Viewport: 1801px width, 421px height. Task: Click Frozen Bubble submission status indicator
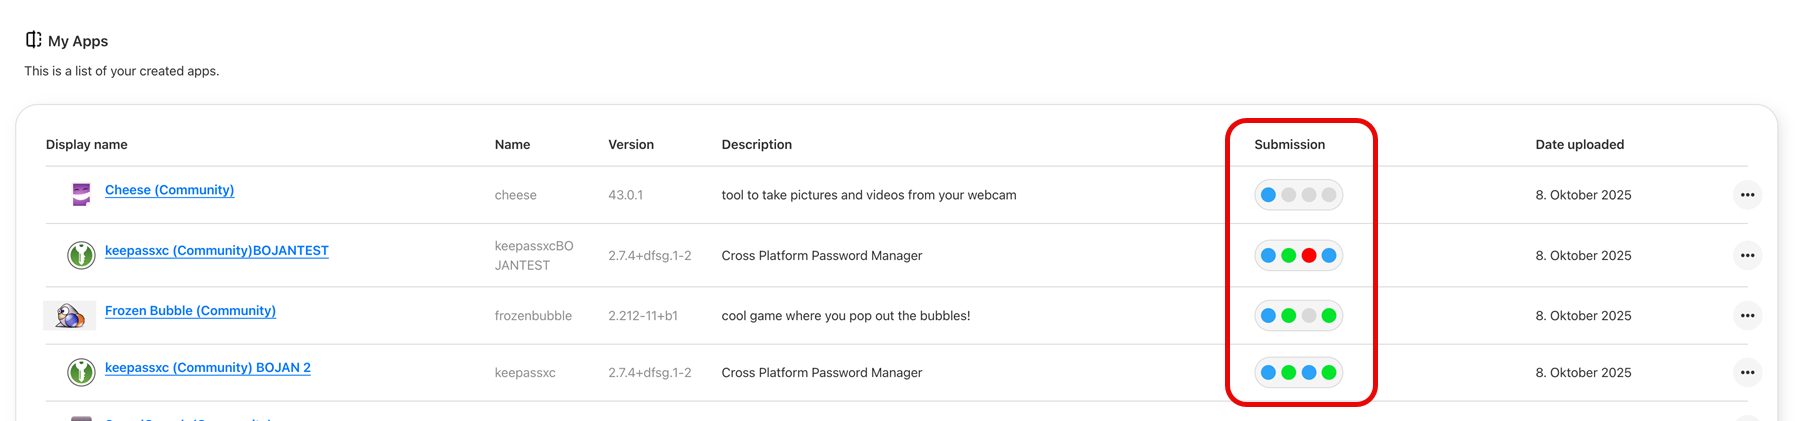[1298, 316]
